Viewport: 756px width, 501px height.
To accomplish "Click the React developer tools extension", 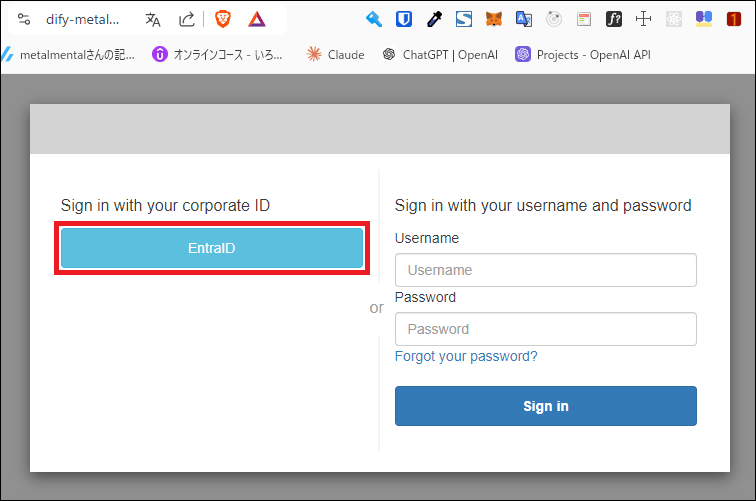I will pyautogui.click(x=674, y=19).
